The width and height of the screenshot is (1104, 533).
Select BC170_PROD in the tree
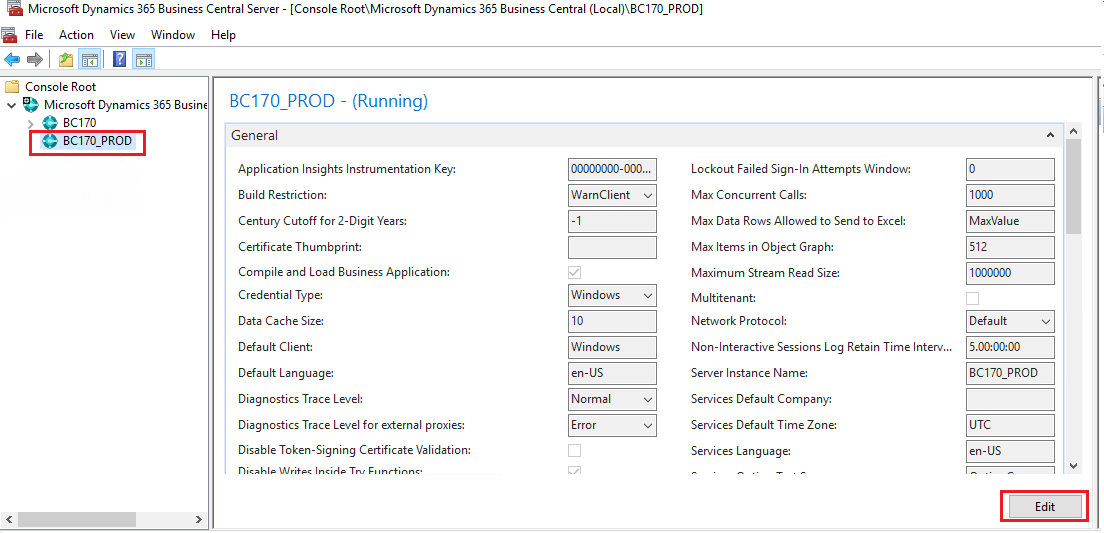[97, 141]
